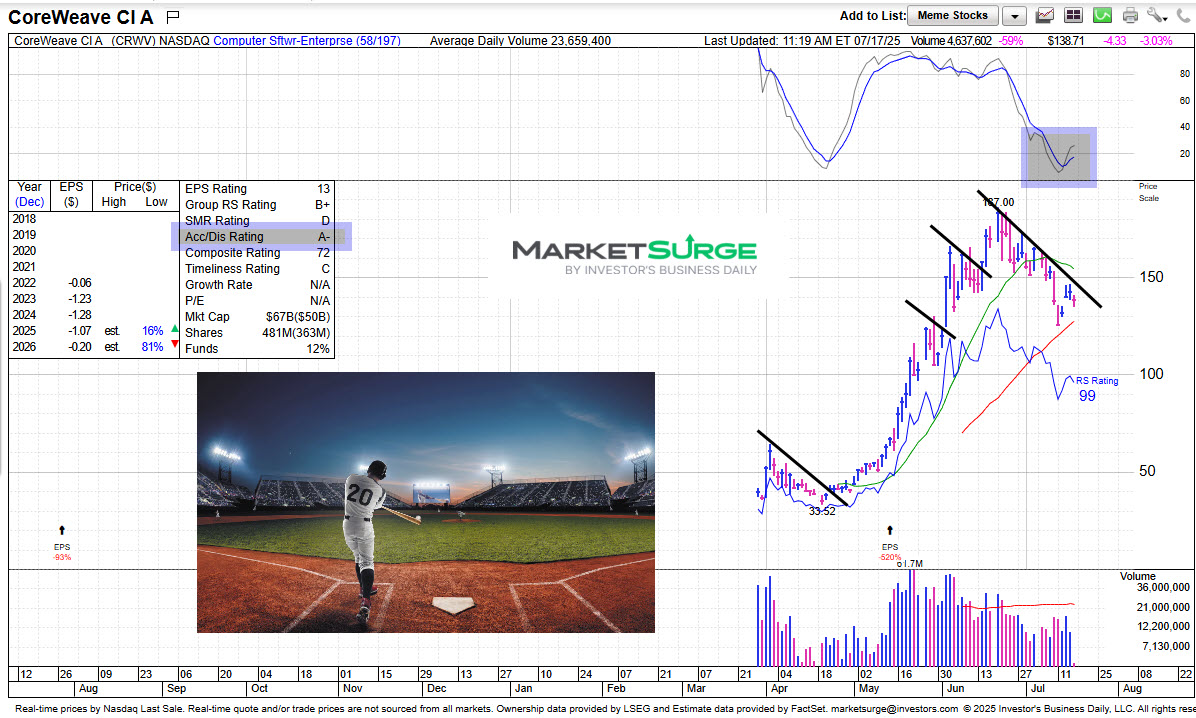Select the Mkt Cap row
The height and width of the screenshot is (718, 1196).
[257, 317]
